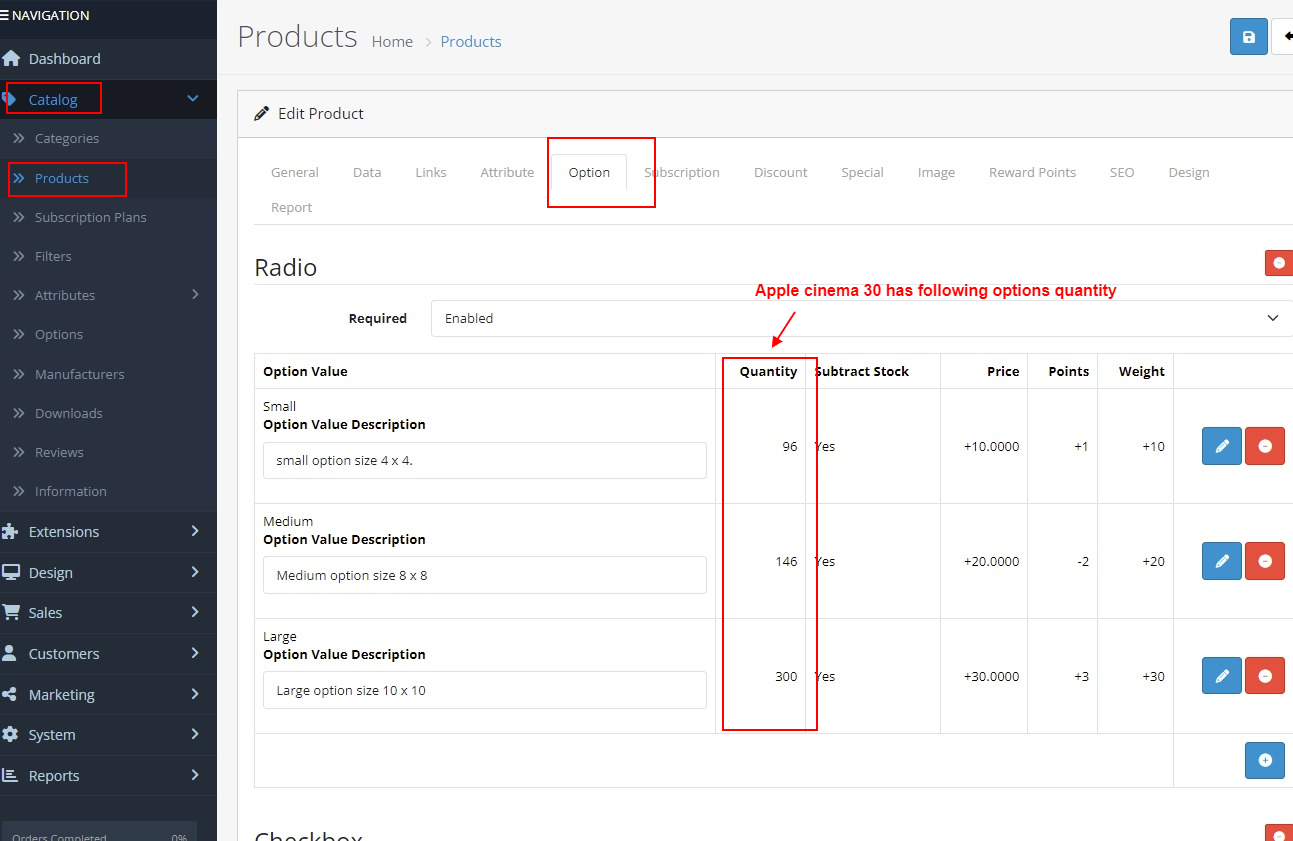Open the Design tab in the product tabs
Viewport: 1293px width, 841px height.
coord(1189,172)
